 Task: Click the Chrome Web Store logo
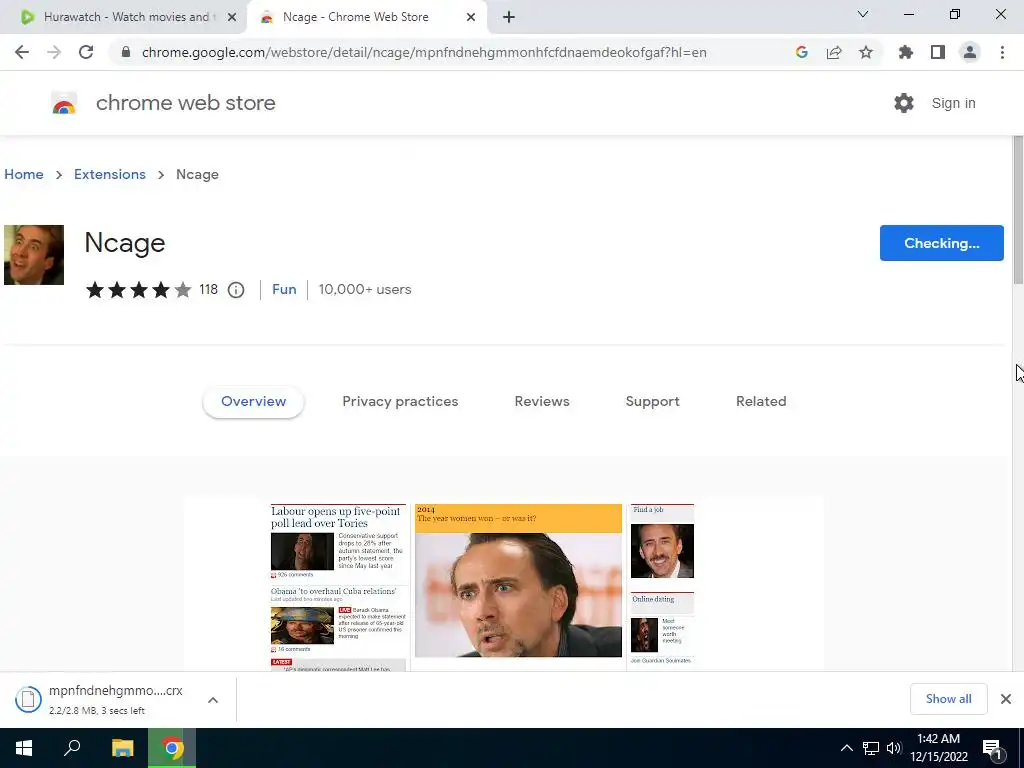pos(64,103)
